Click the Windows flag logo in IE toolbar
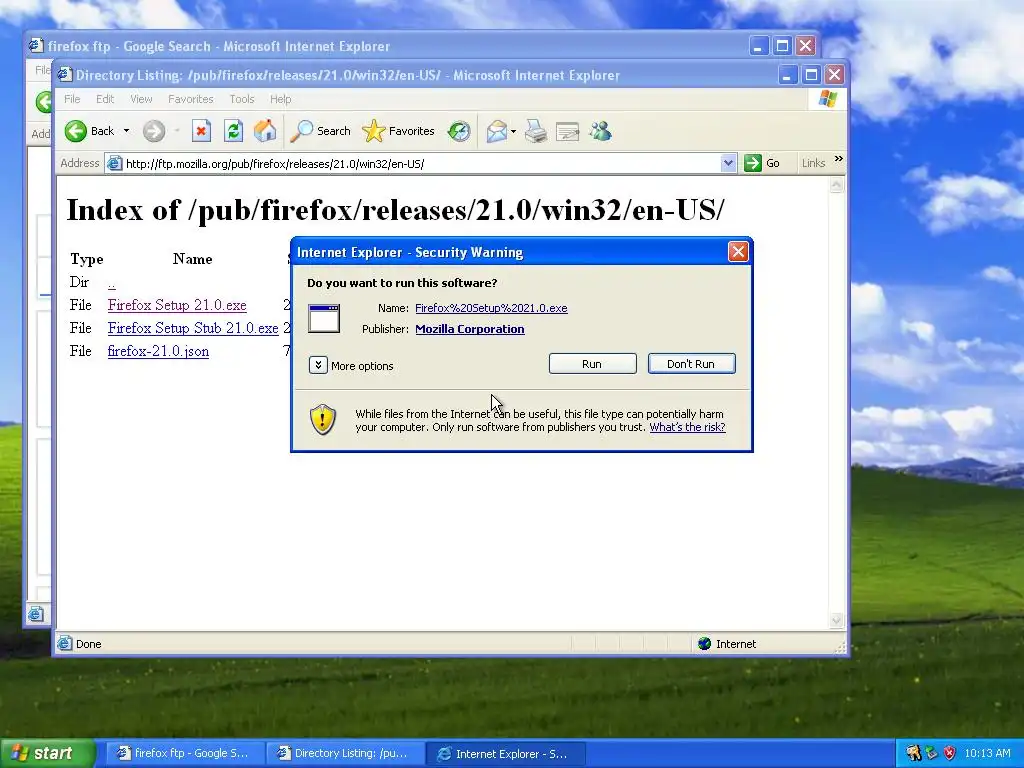 [x=827, y=99]
